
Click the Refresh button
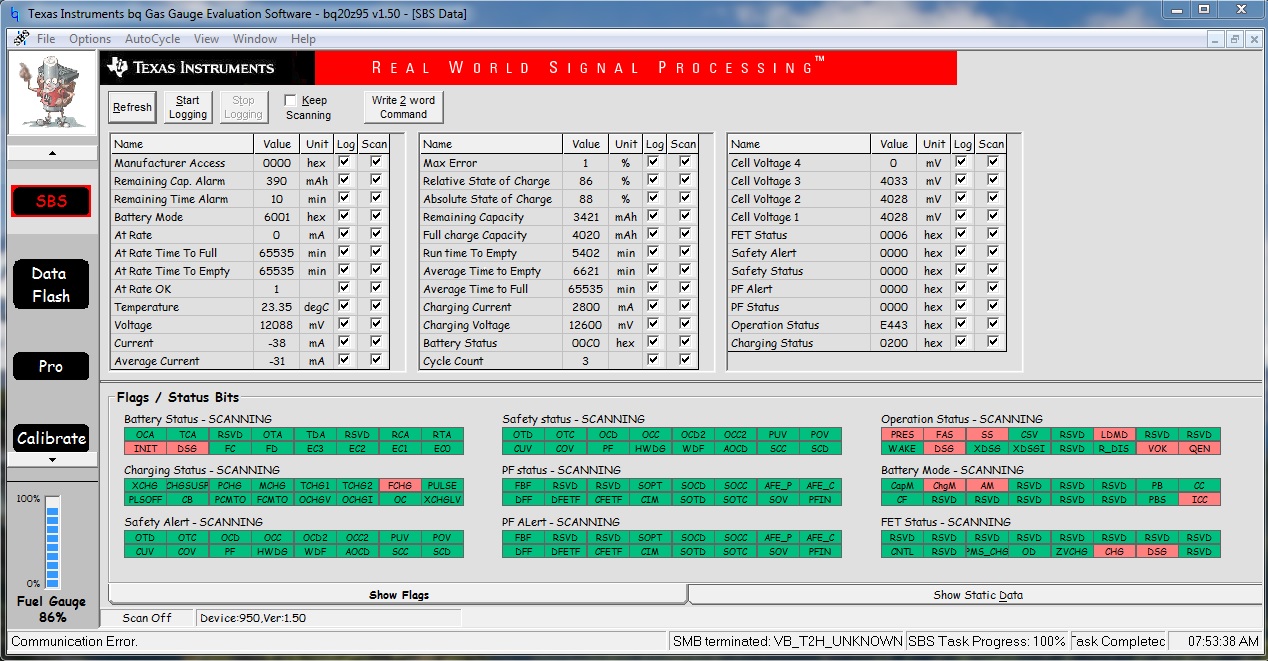(132, 107)
